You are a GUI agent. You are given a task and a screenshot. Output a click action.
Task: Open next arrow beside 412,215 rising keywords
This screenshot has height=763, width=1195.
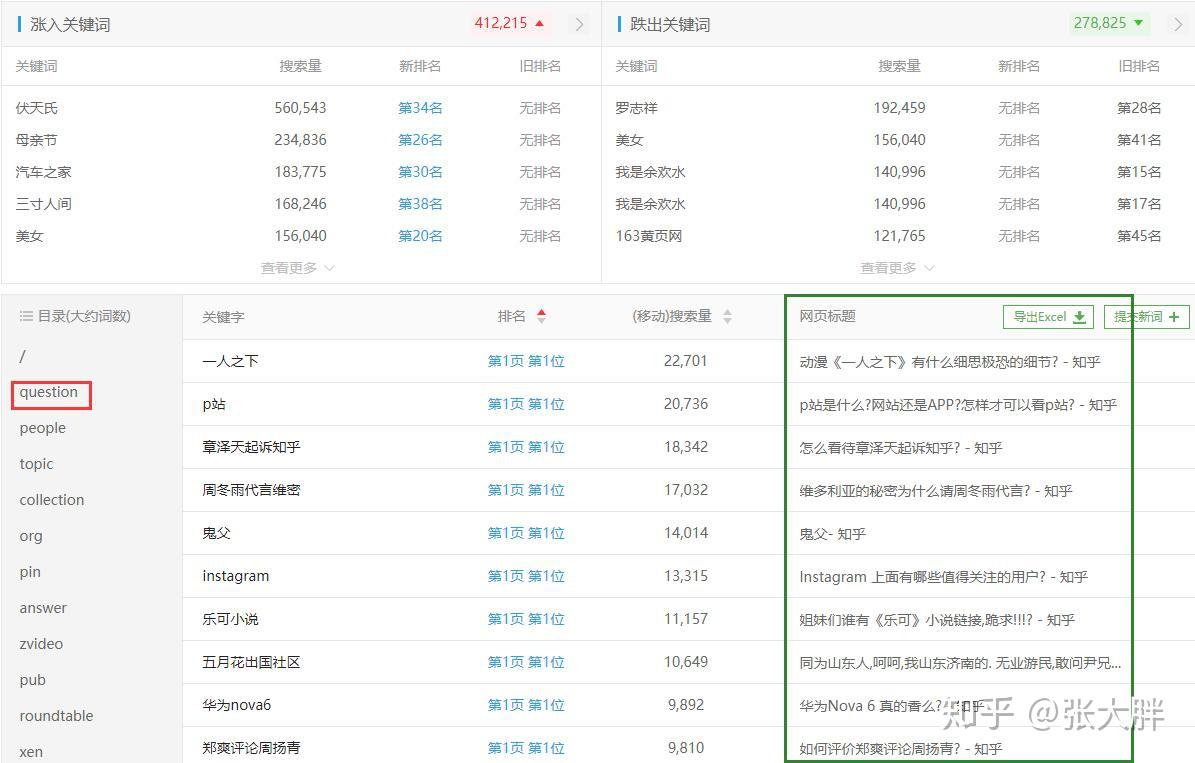(x=579, y=24)
